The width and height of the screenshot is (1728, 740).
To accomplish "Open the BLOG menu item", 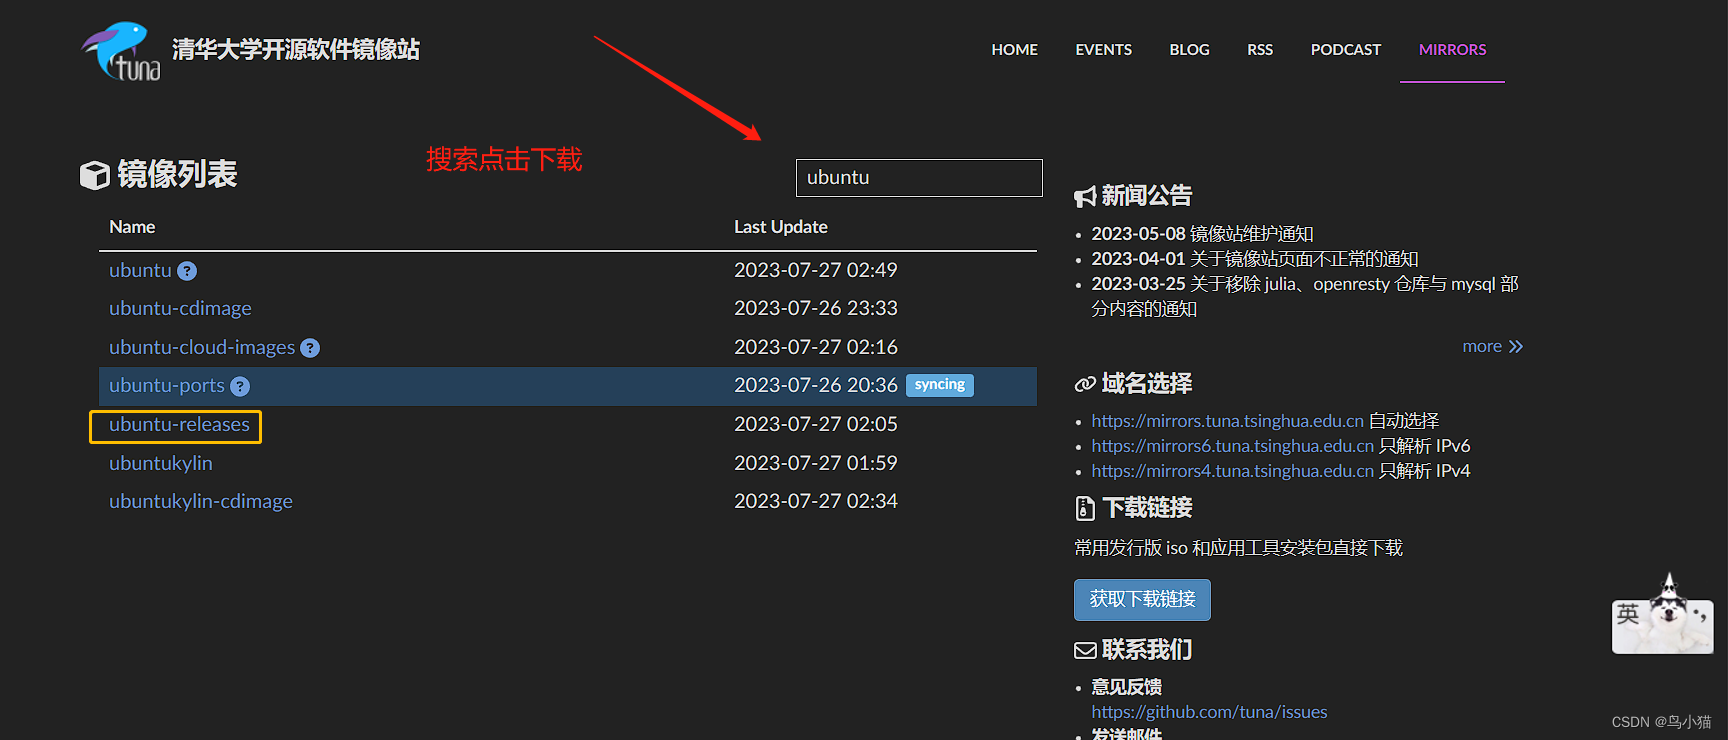I will pyautogui.click(x=1189, y=49).
